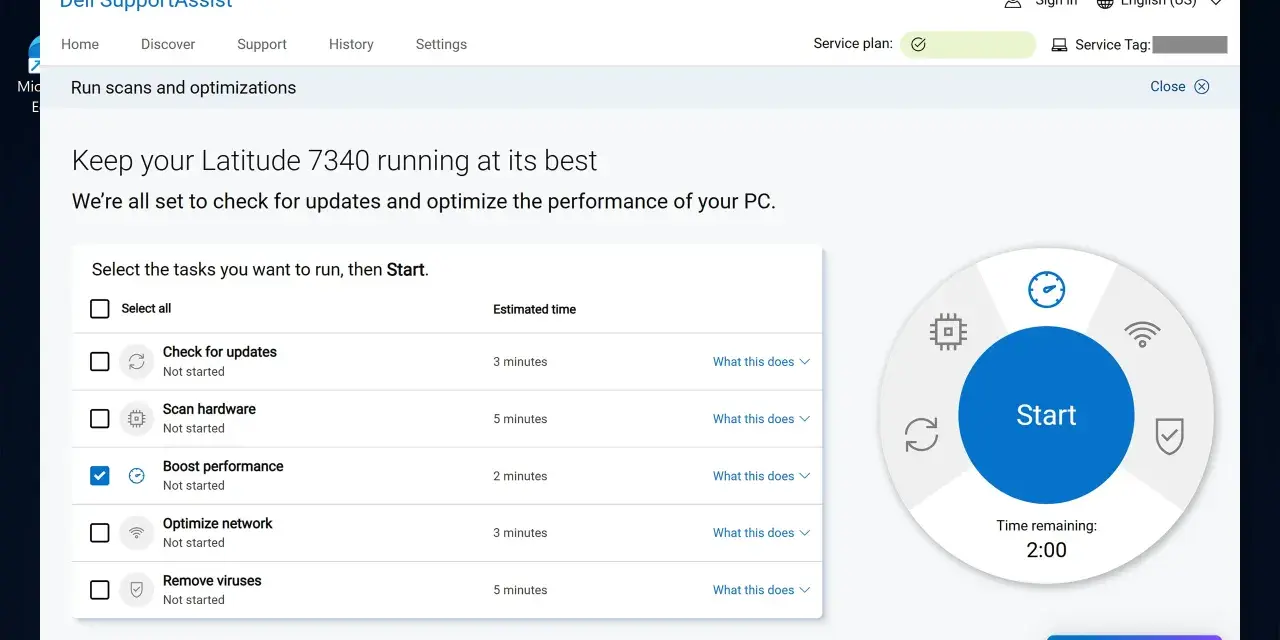The width and height of the screenshot is (1280, 640).
Task: Click the big blue Start button
Action: tap(1046, 416)
